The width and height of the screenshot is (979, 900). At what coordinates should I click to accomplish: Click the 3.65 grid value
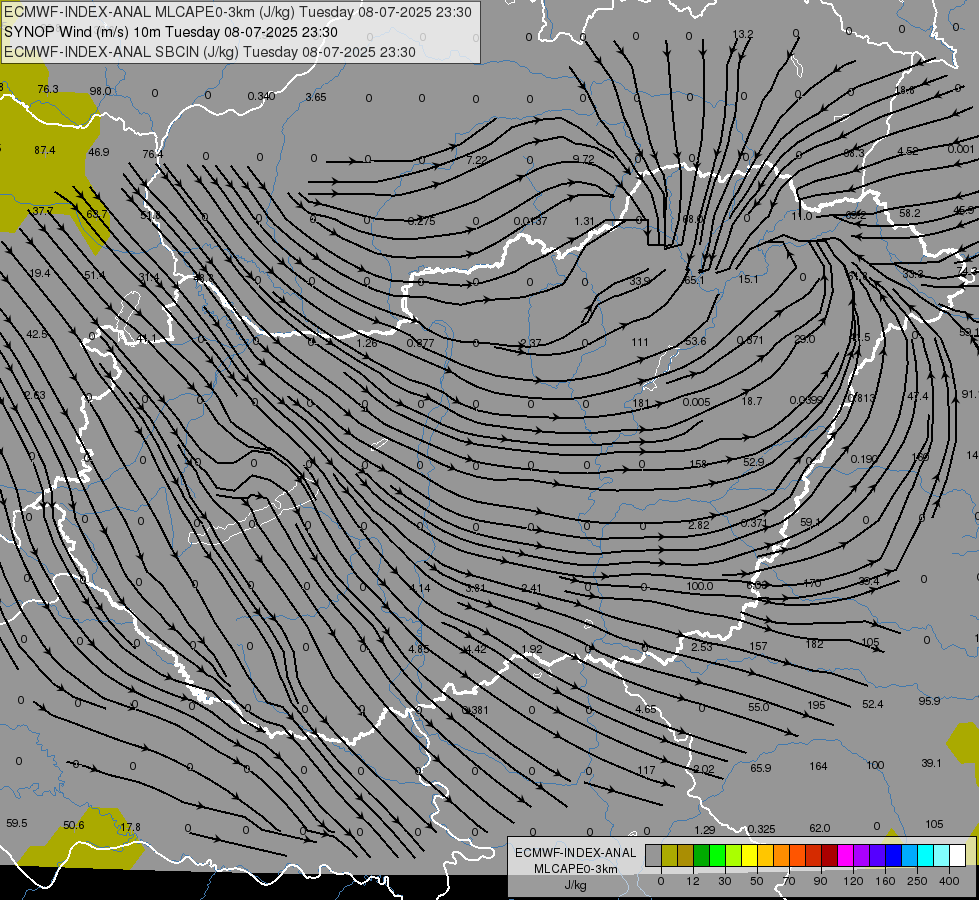pyautogui.click(x=316, y=97)
